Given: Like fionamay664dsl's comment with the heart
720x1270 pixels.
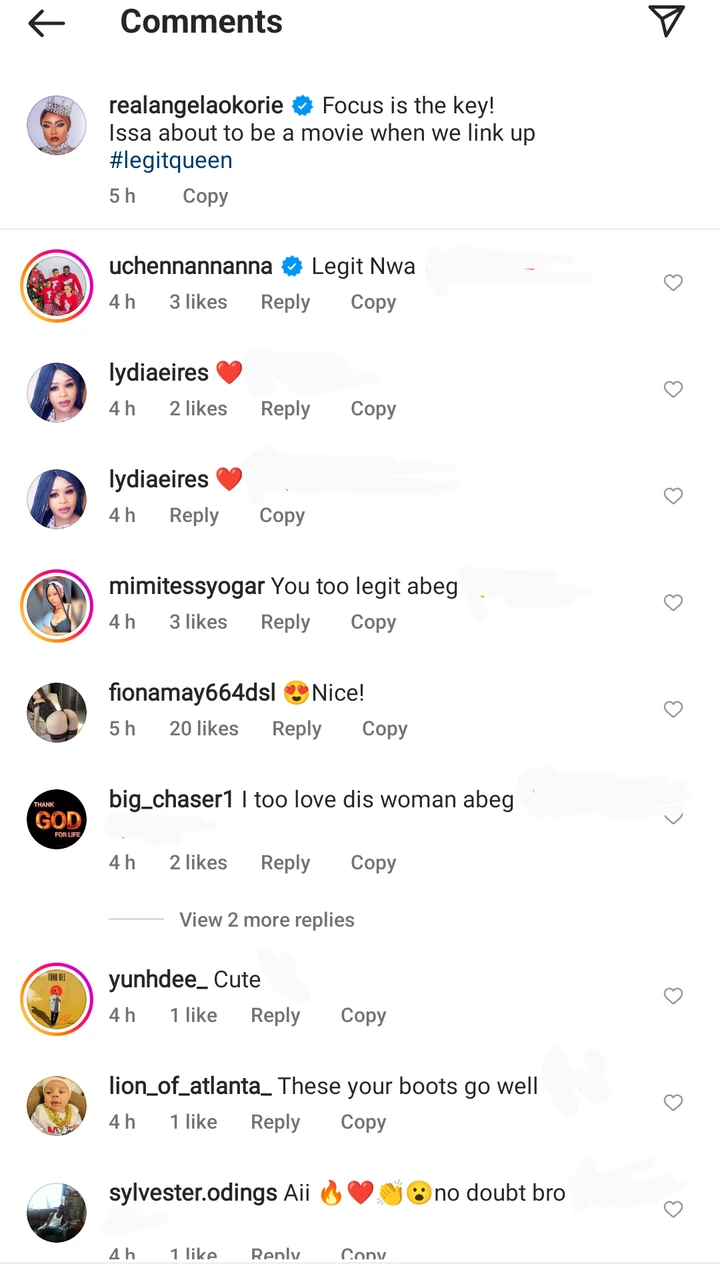Looking at the screenshot, I should (x=673, y=710).
